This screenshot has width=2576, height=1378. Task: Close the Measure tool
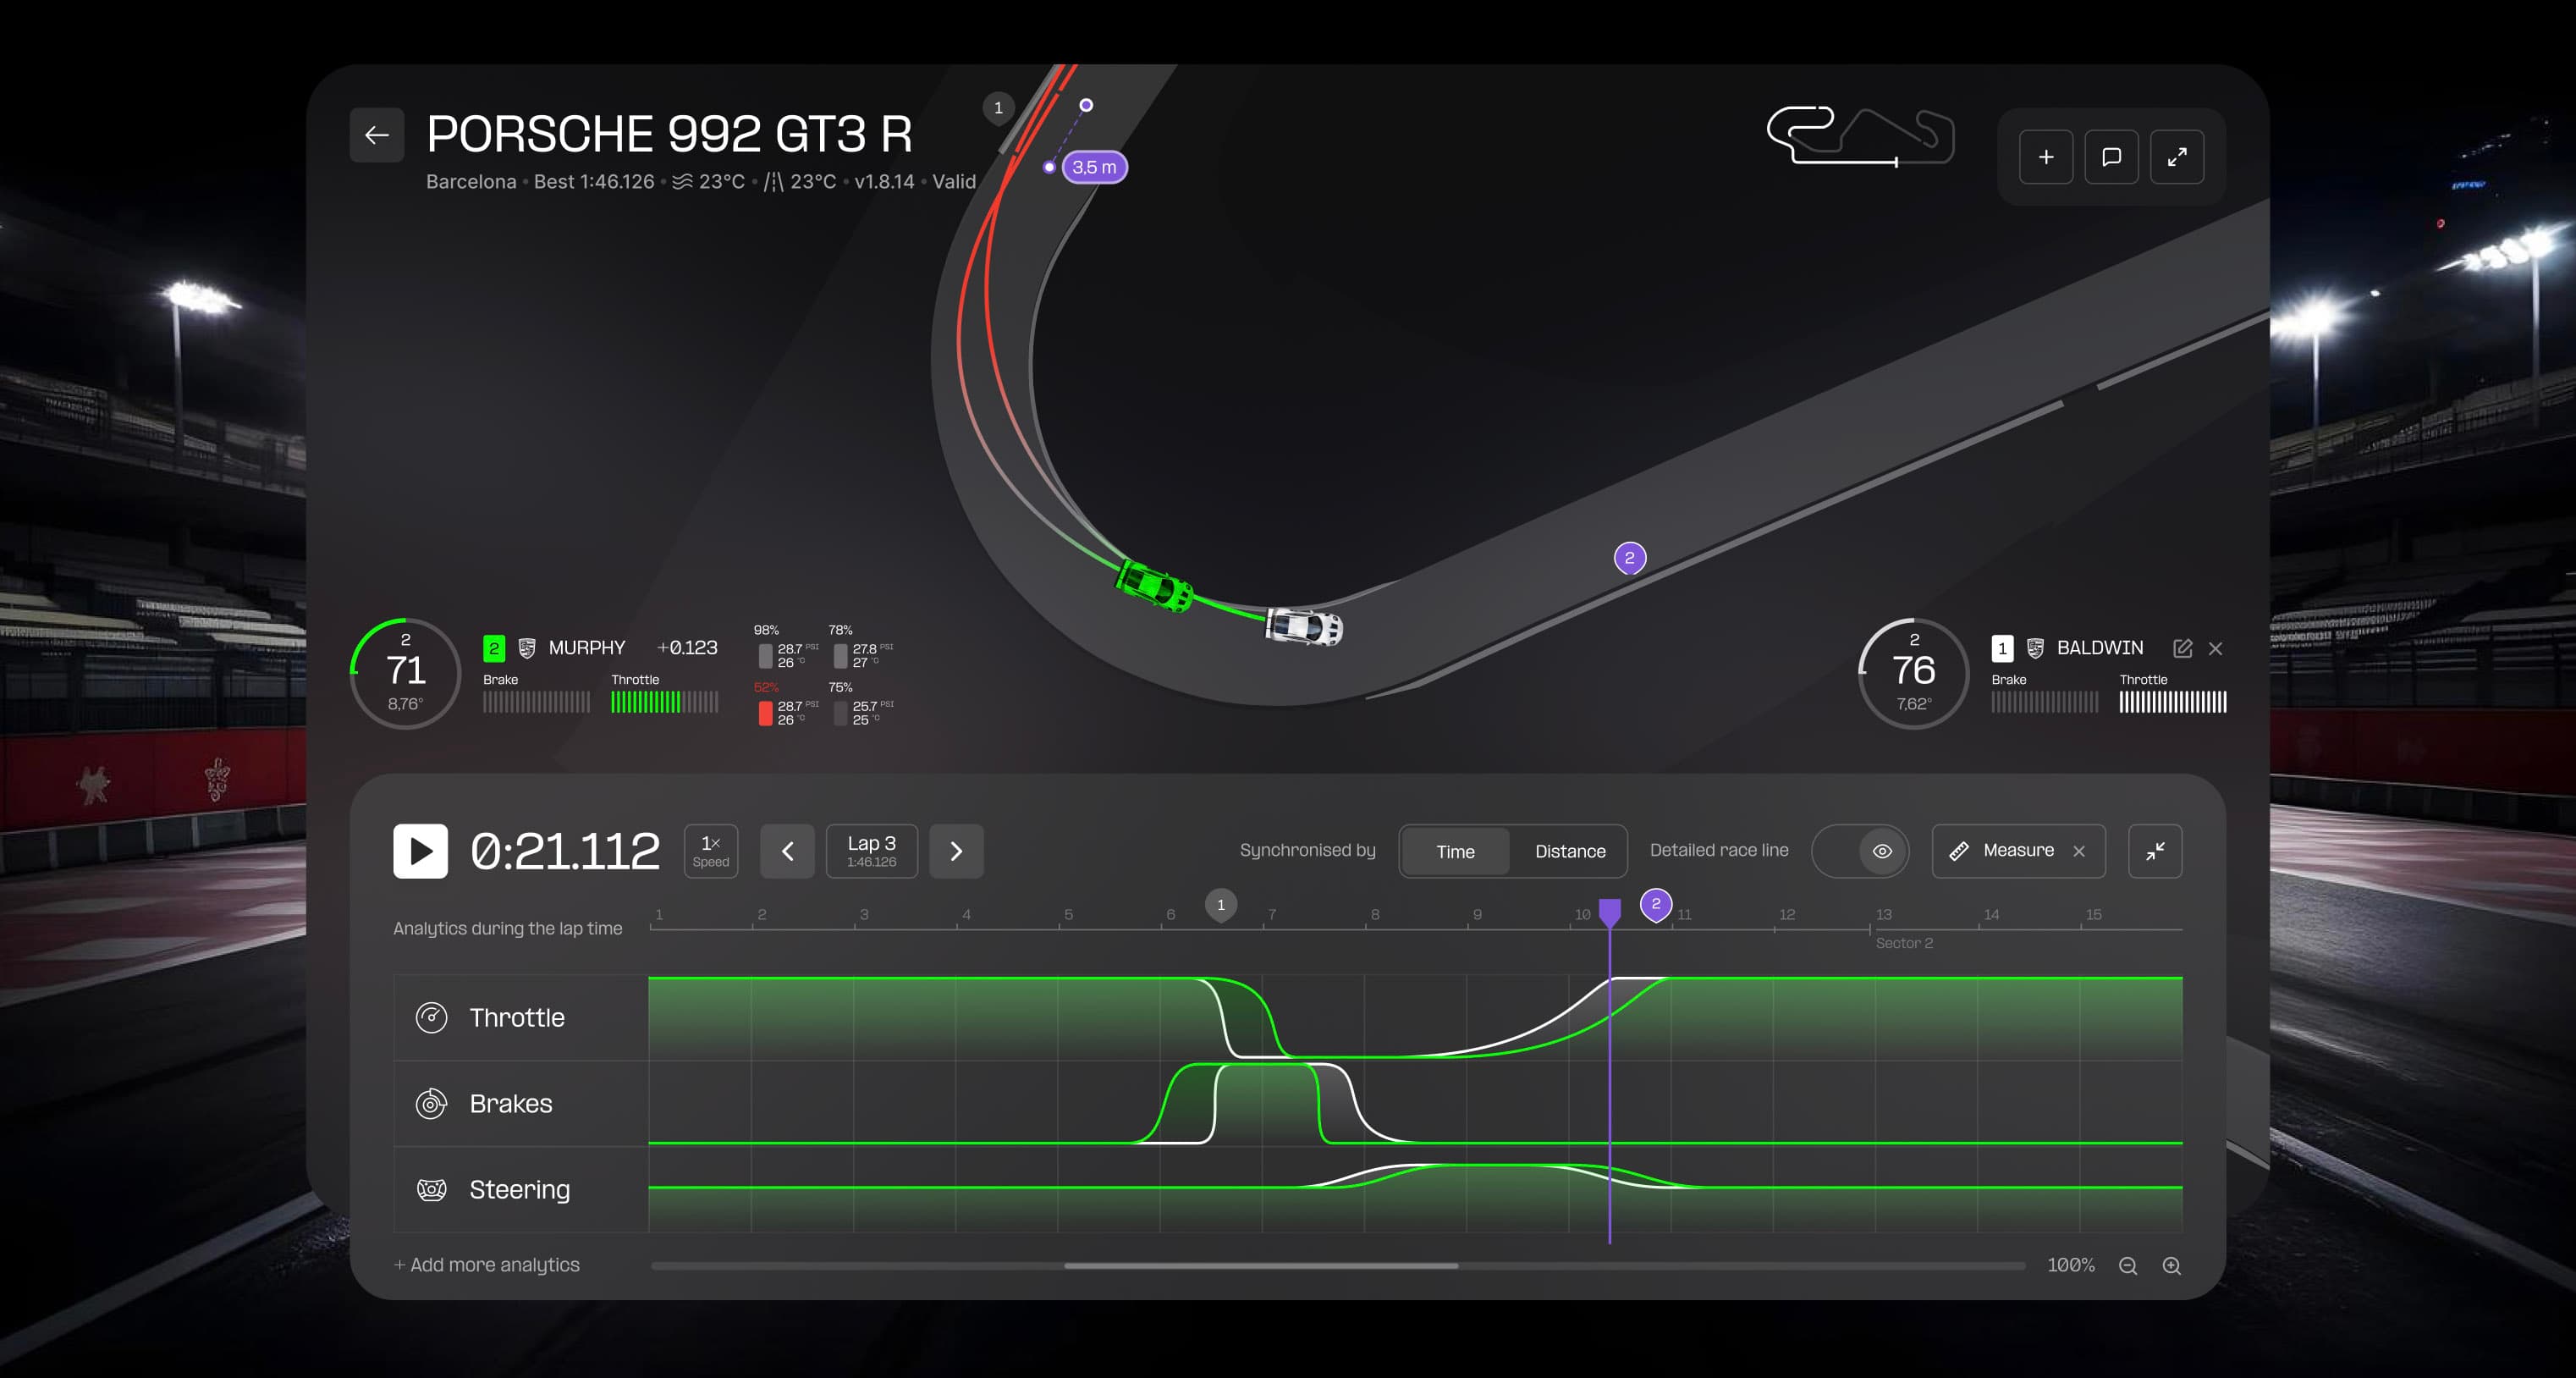click(x=2079, y=851)
